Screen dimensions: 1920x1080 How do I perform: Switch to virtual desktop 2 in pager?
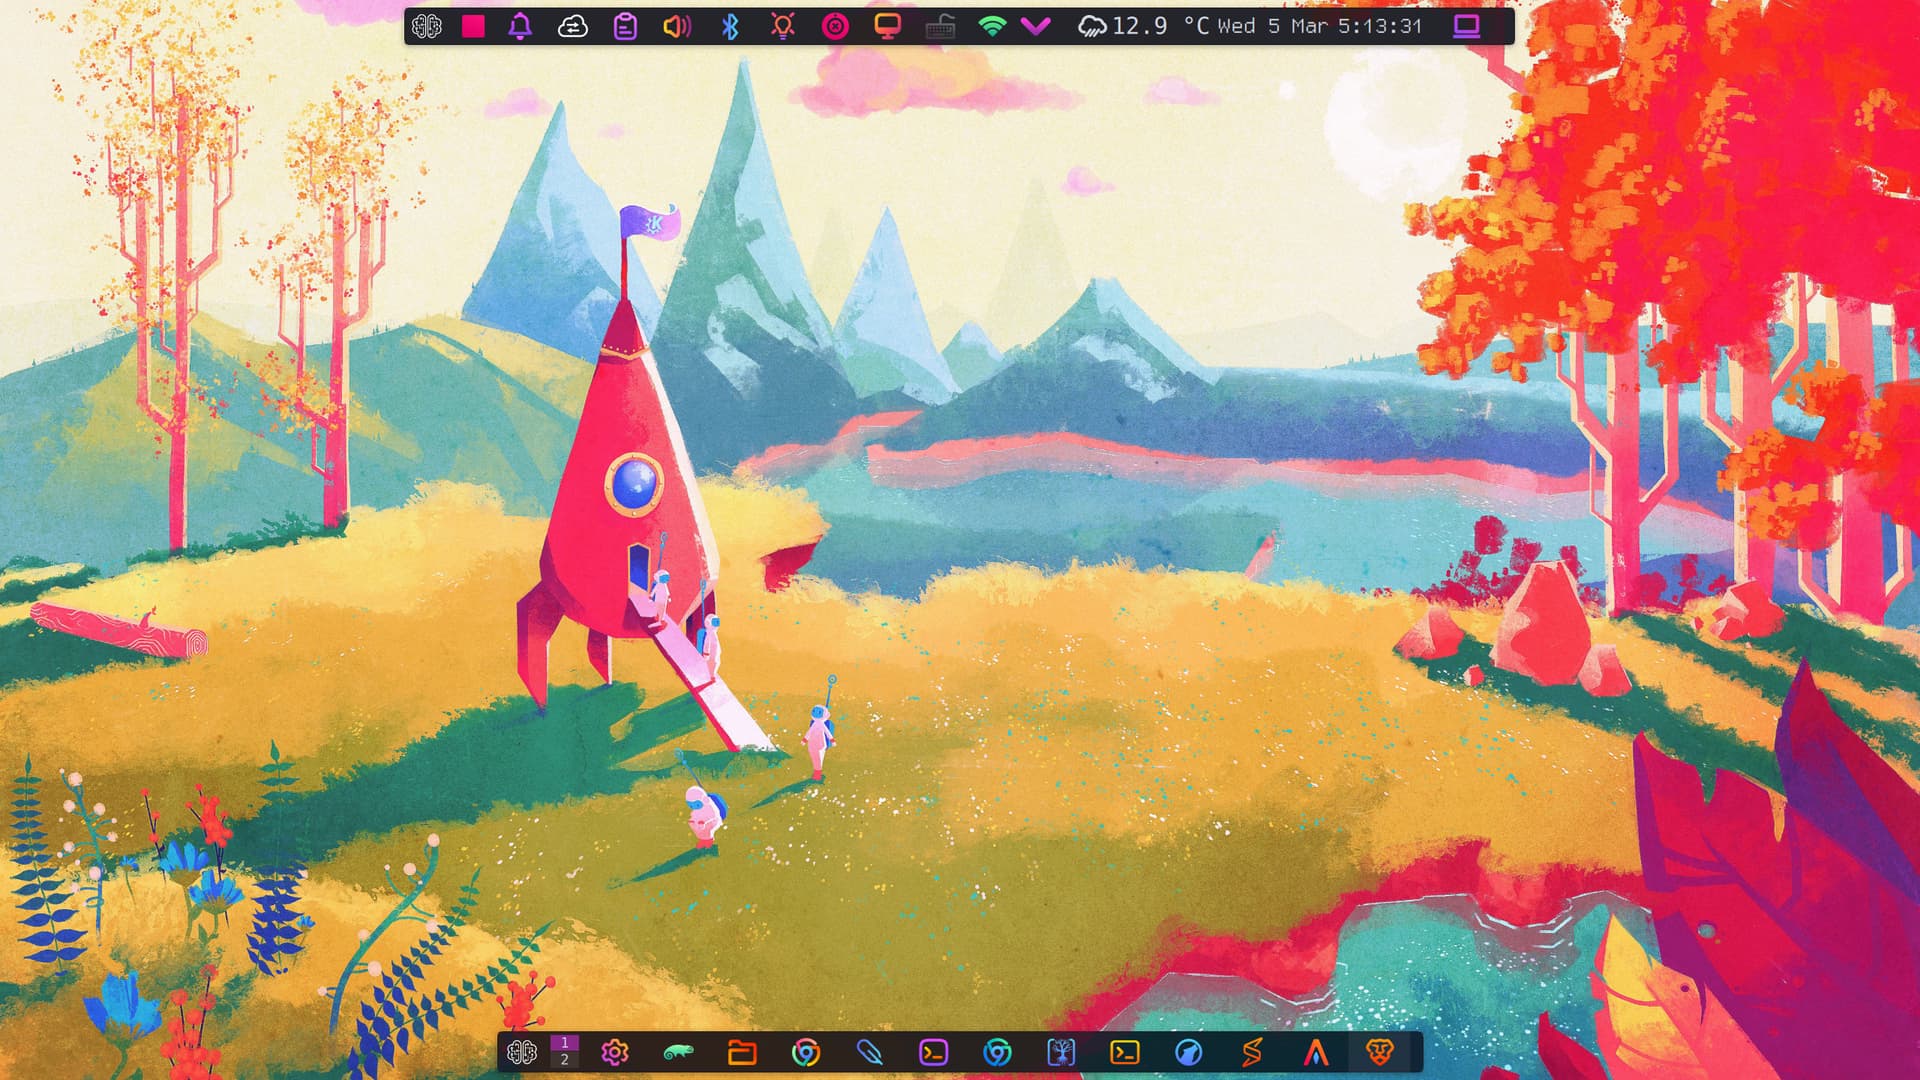coord(564,1060)
